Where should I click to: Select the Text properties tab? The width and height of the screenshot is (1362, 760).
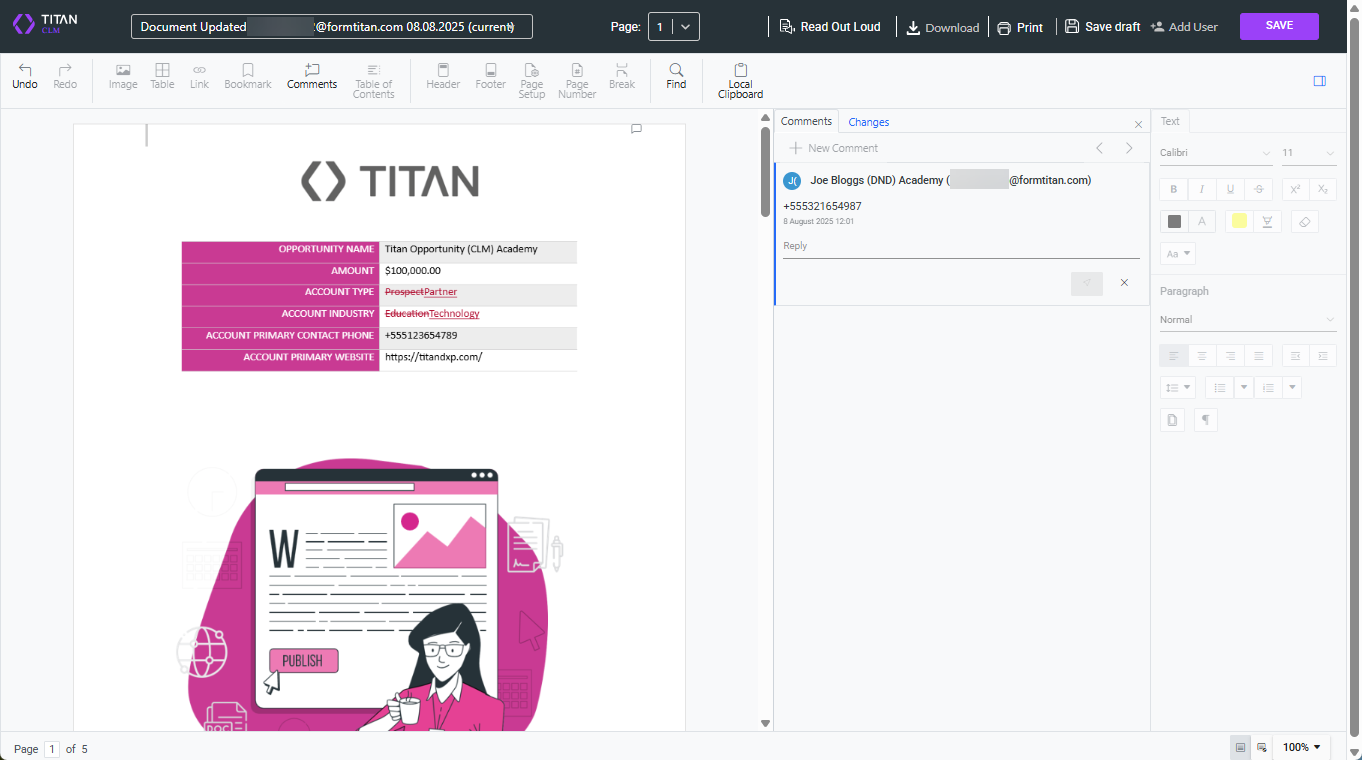coord(1169,121)
